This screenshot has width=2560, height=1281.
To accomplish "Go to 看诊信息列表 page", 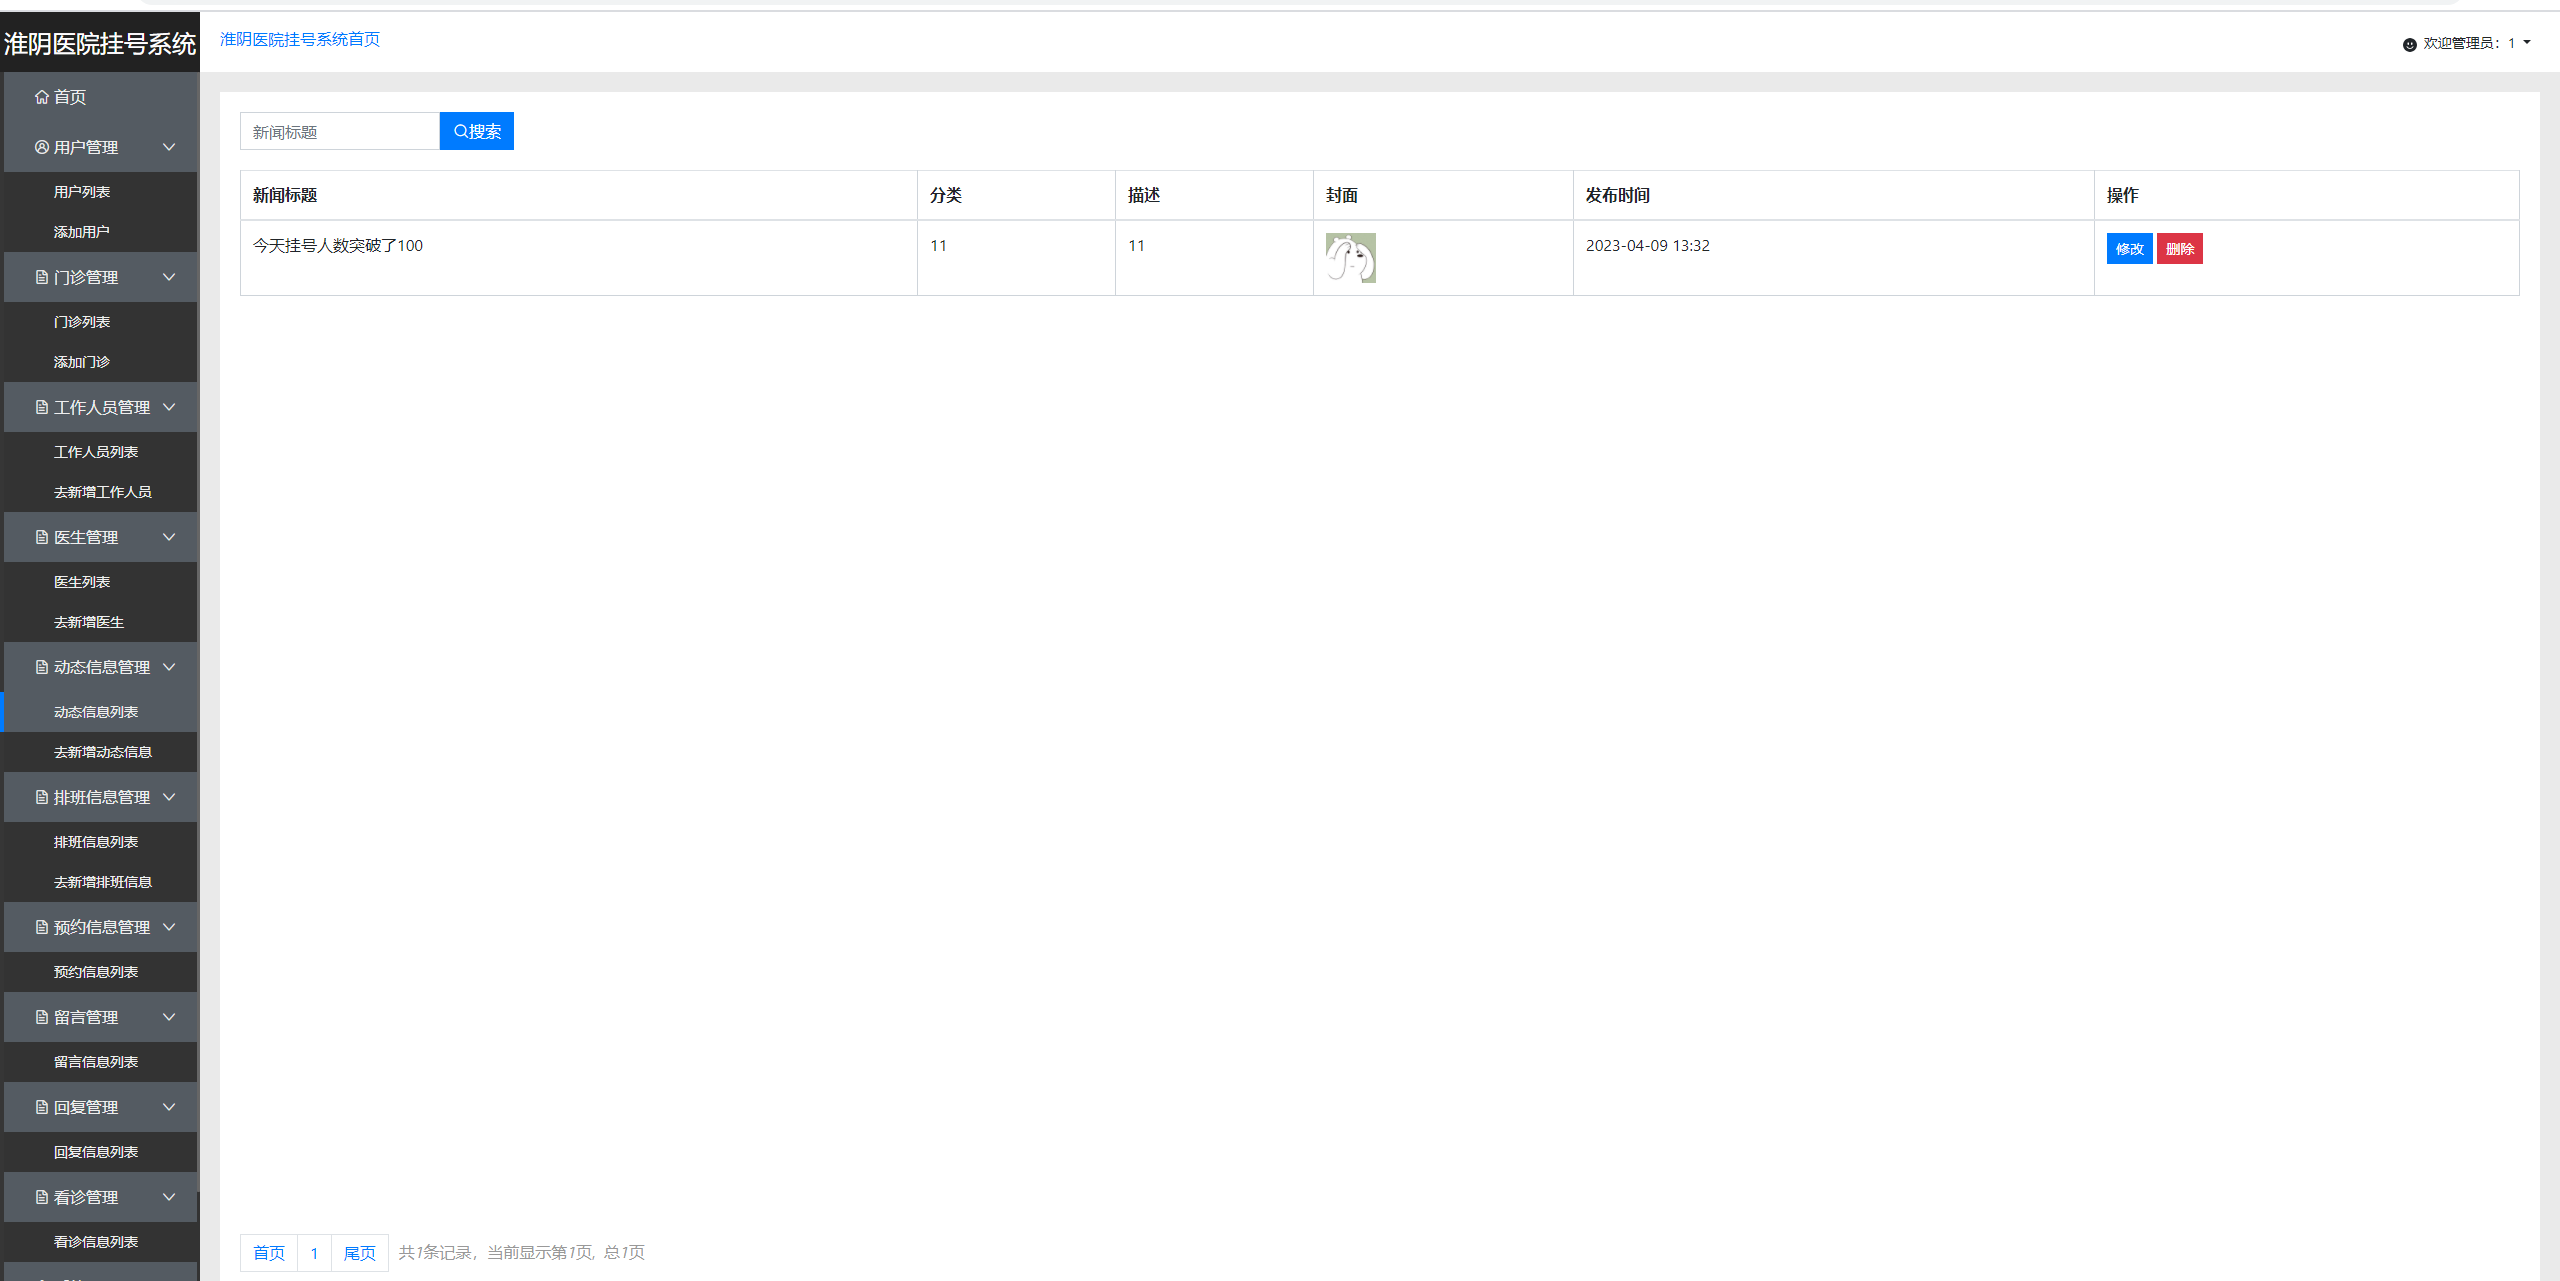I will pos(96,1242).
